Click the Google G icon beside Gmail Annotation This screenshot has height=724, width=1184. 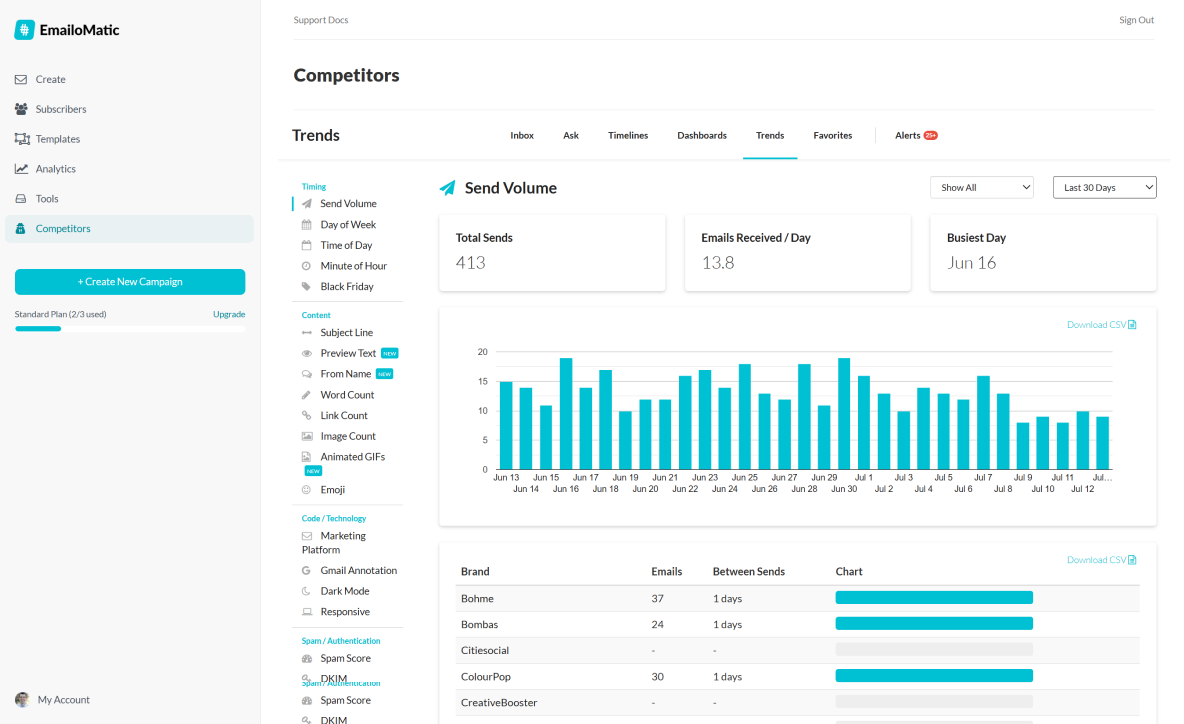[x=307, y=571]
